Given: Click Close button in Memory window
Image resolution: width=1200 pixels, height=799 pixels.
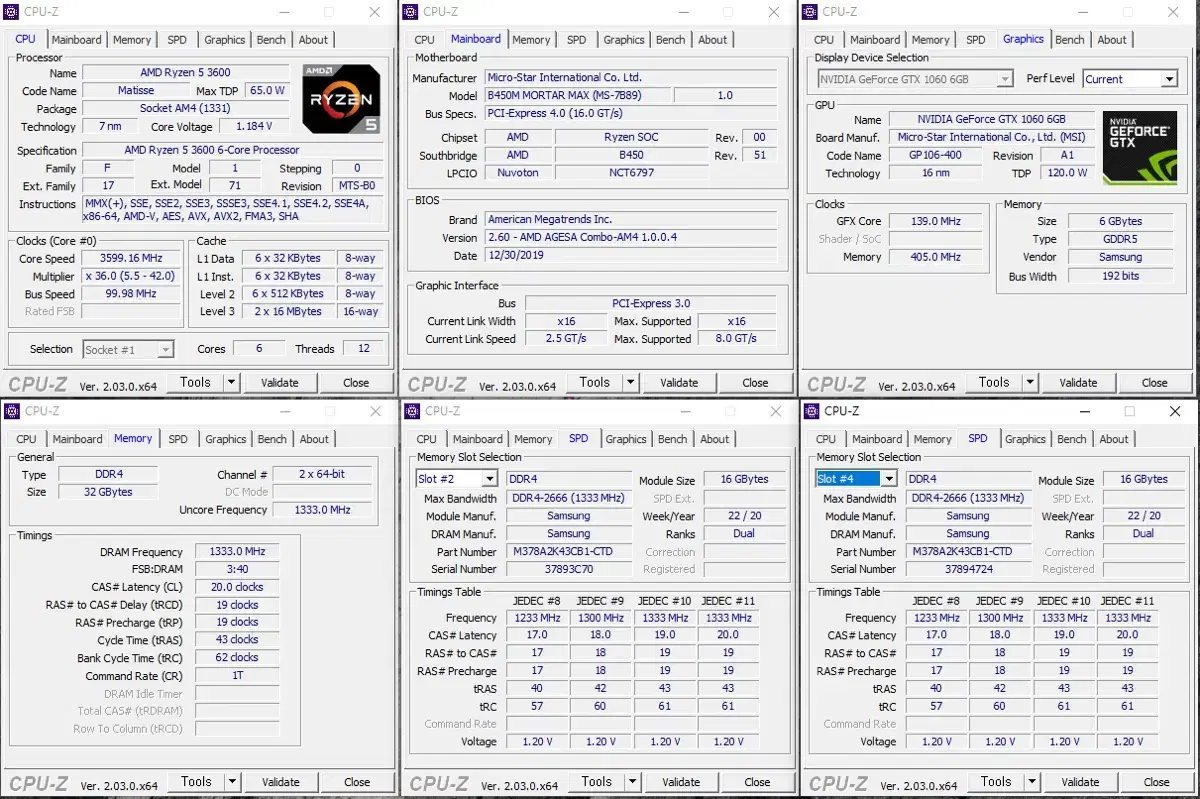Looking at the screenshot, I should pyautogui.click(x=357, y=782).
